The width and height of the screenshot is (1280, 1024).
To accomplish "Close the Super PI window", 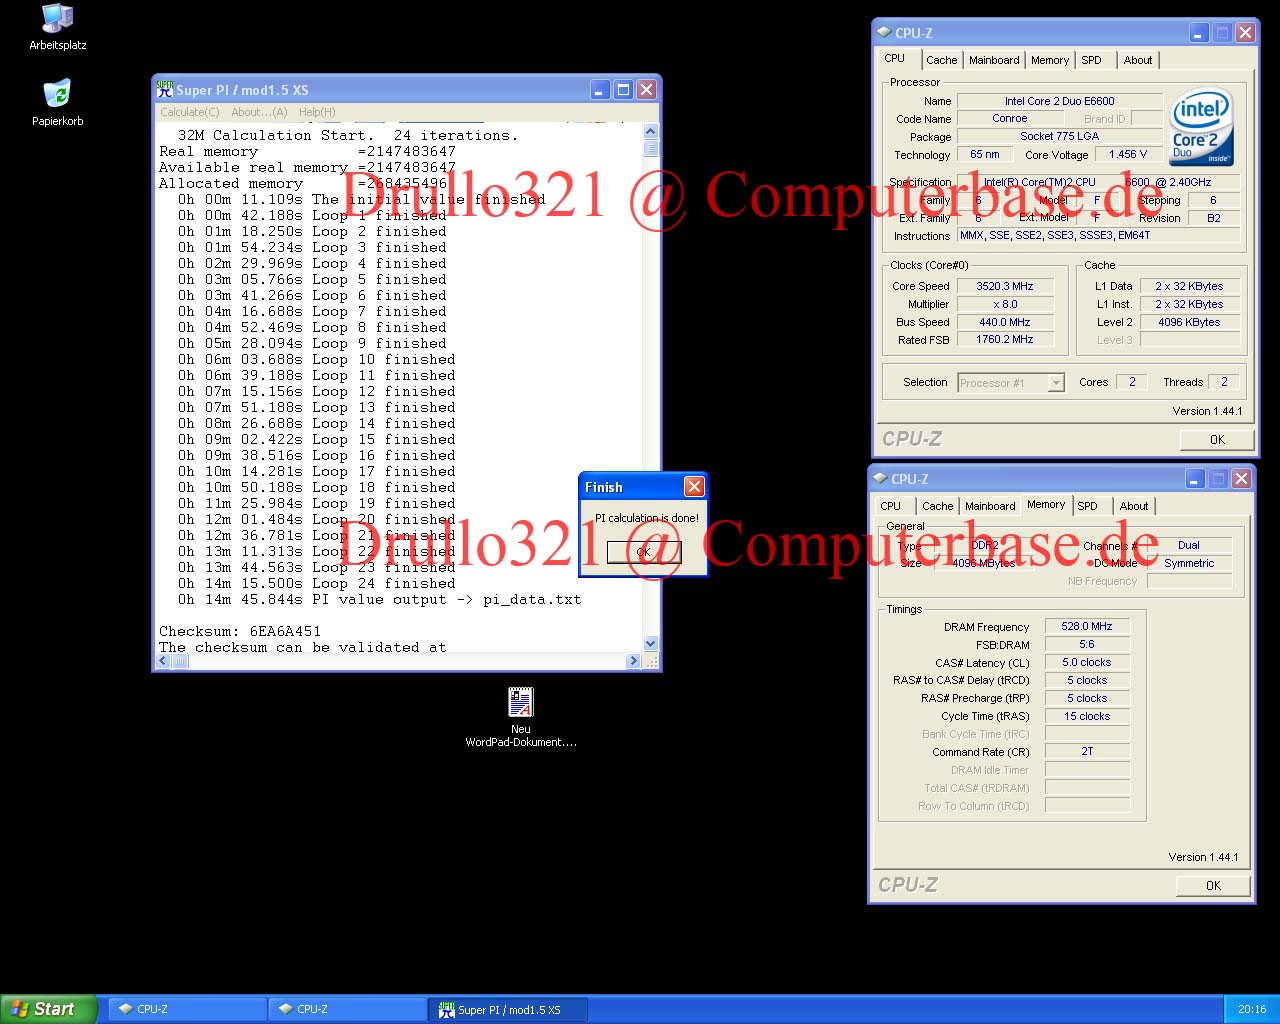I will point(646,90).
